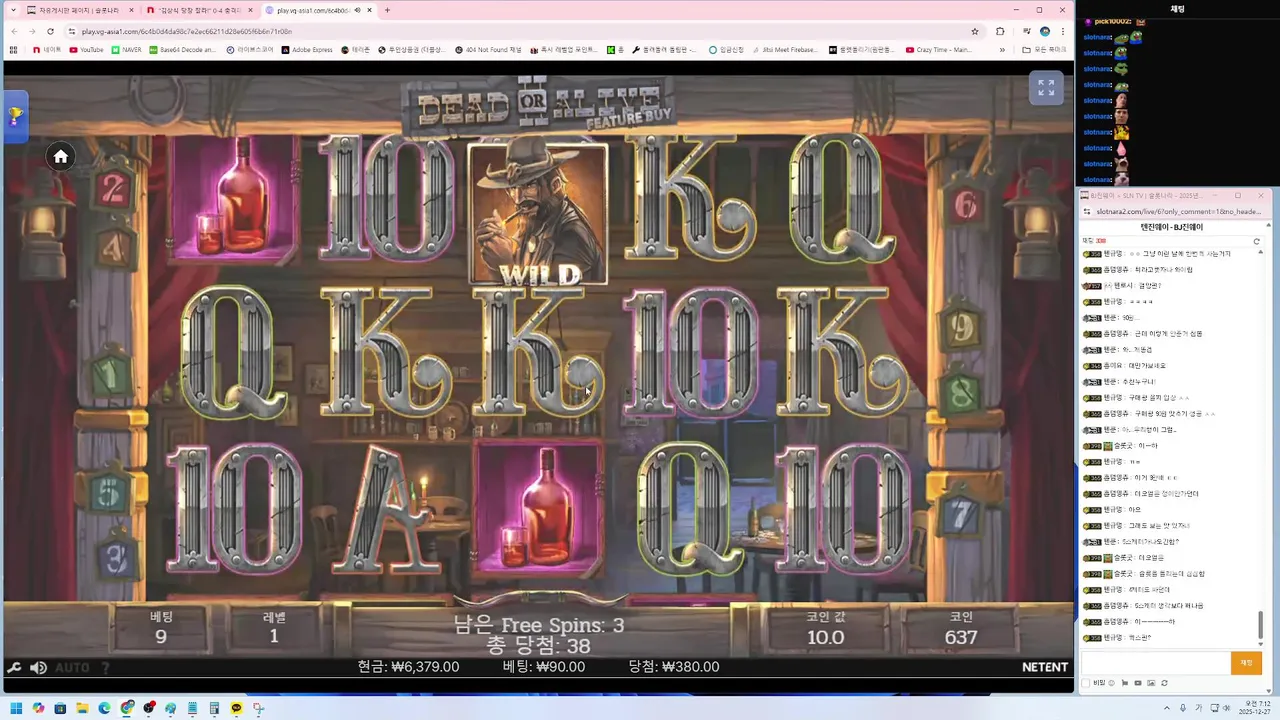This screenshot has height=720, width=1280.
Task: Click the chat panel vertical scrollbar
Action: tap(1260, 627)
